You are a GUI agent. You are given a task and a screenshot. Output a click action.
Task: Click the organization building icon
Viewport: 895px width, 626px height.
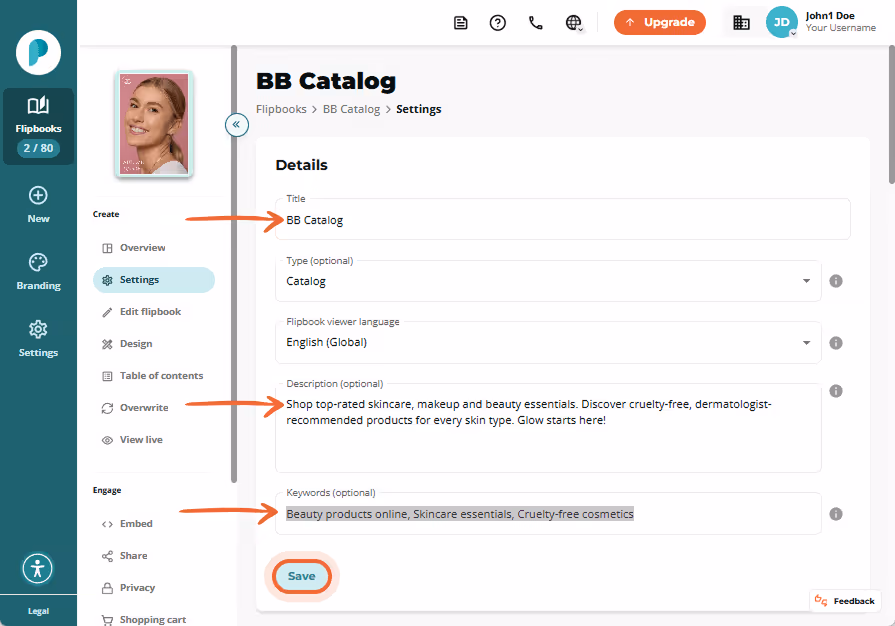tap(741, 23)
